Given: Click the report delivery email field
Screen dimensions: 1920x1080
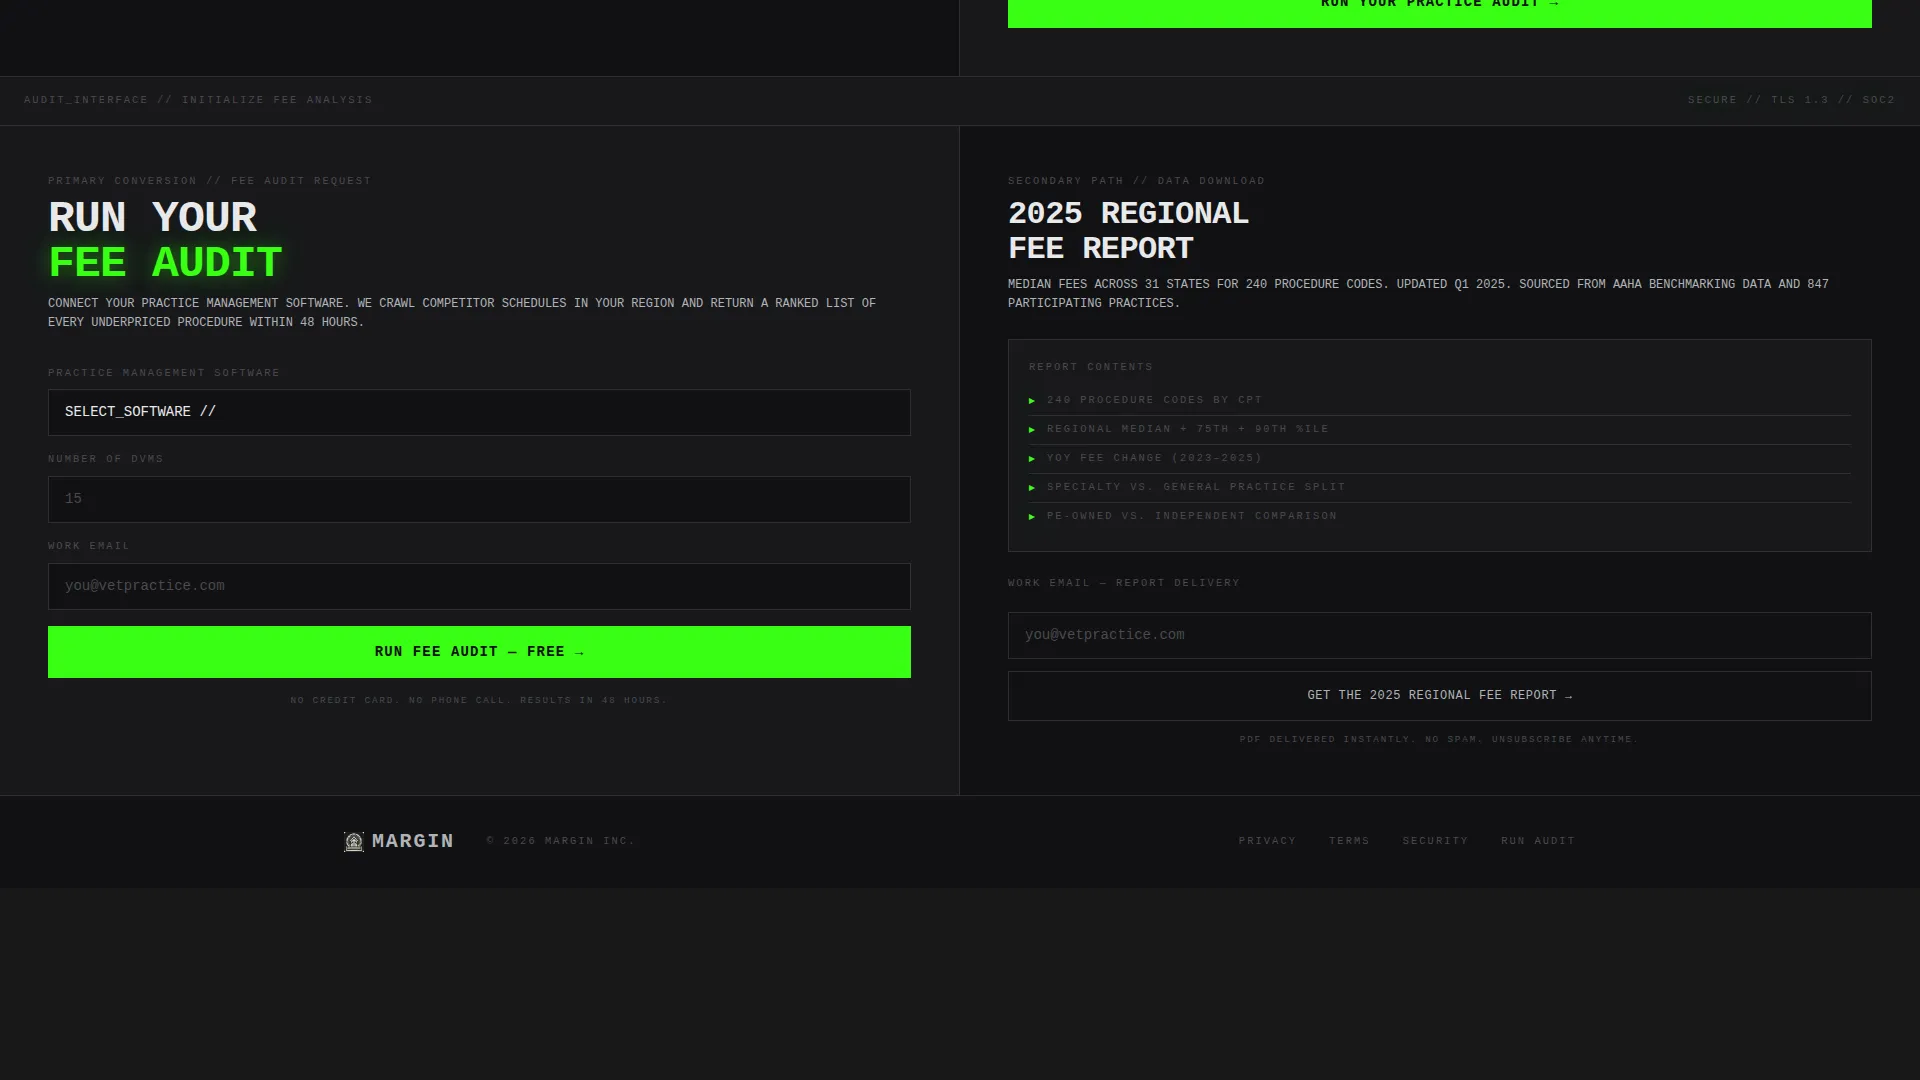Looking at the screenshot, I should click(x=1439, y=635).
